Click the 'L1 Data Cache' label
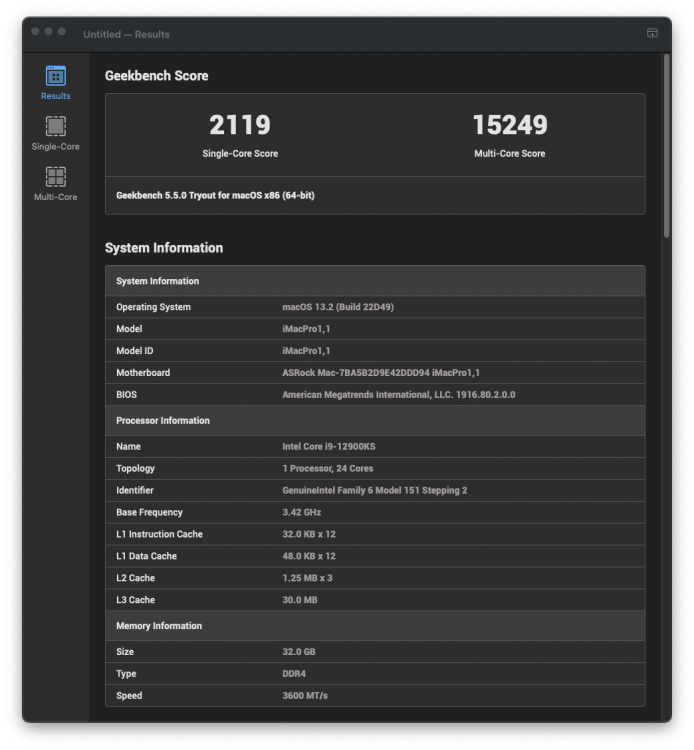 click(146, 556)
